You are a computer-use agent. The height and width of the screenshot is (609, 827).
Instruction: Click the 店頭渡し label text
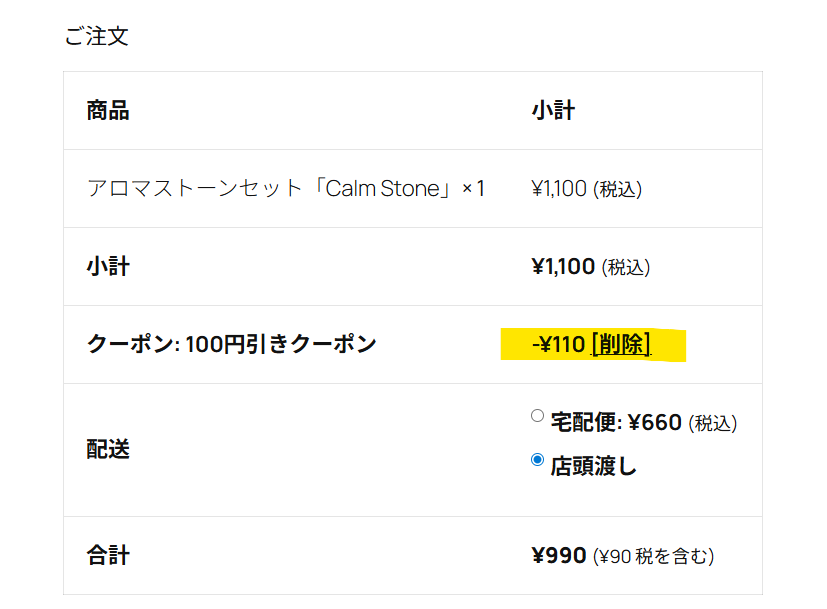[x=593, y=466]
